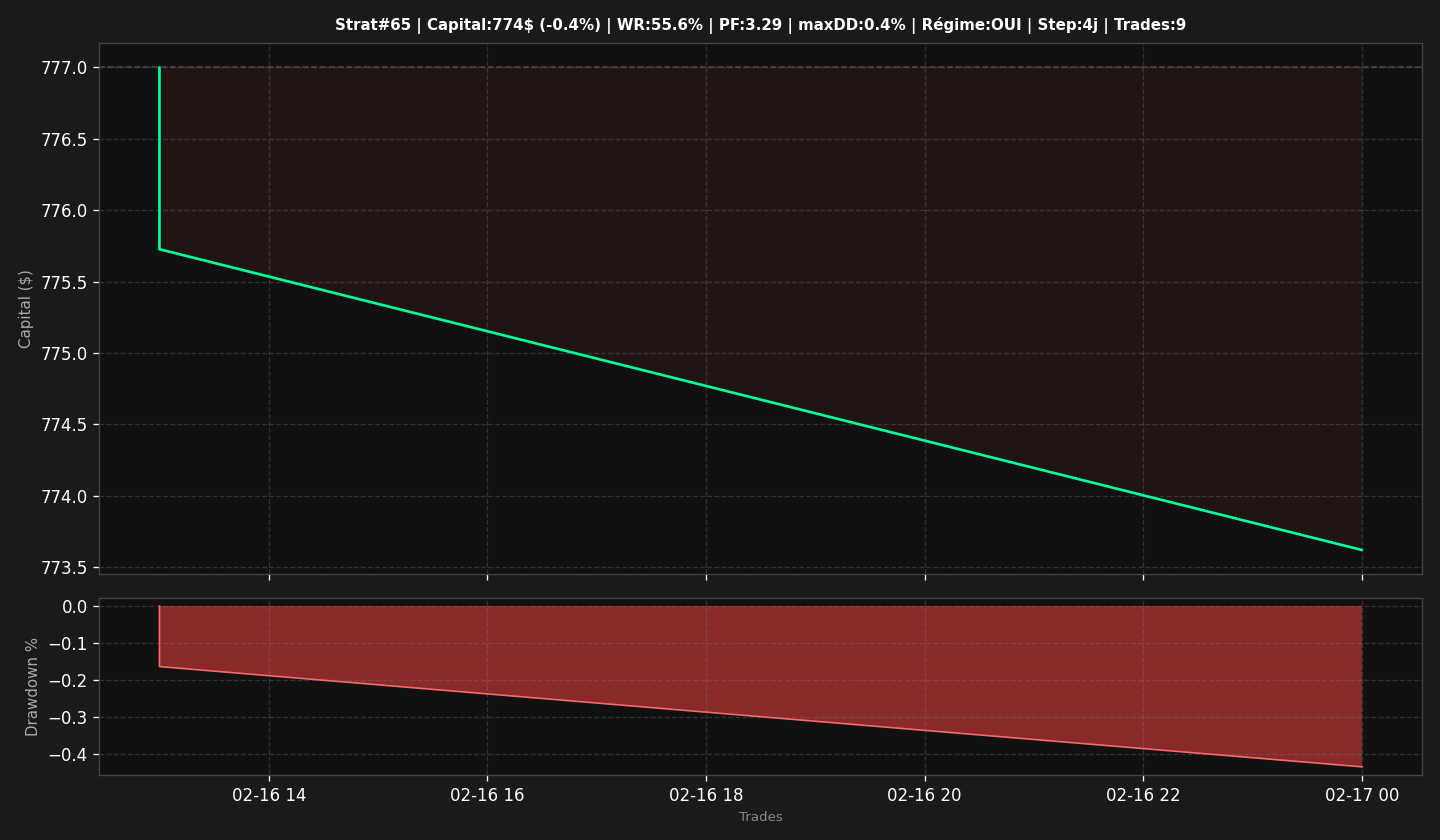1440x840 pixels.
Task: Select the 774.0 capital axis tick label
Action: [x=64, y=497]
